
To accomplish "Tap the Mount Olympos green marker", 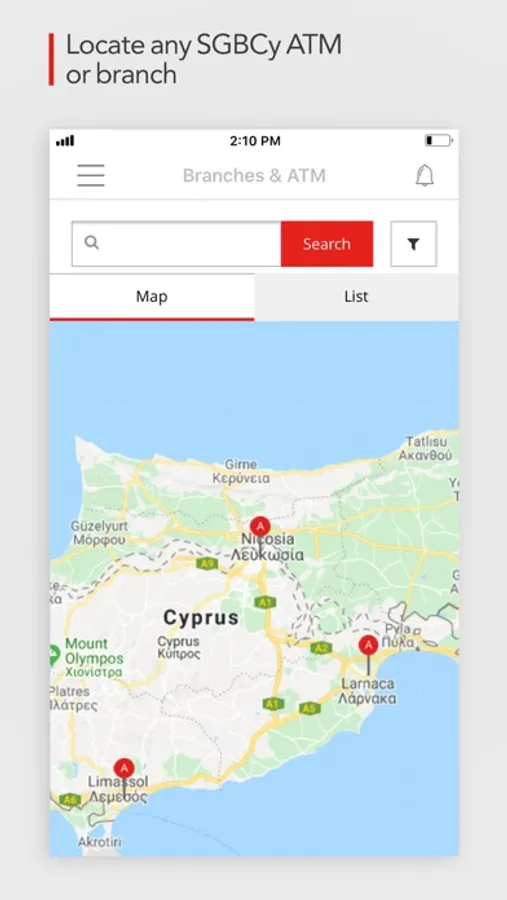I will tap(54, 653).
